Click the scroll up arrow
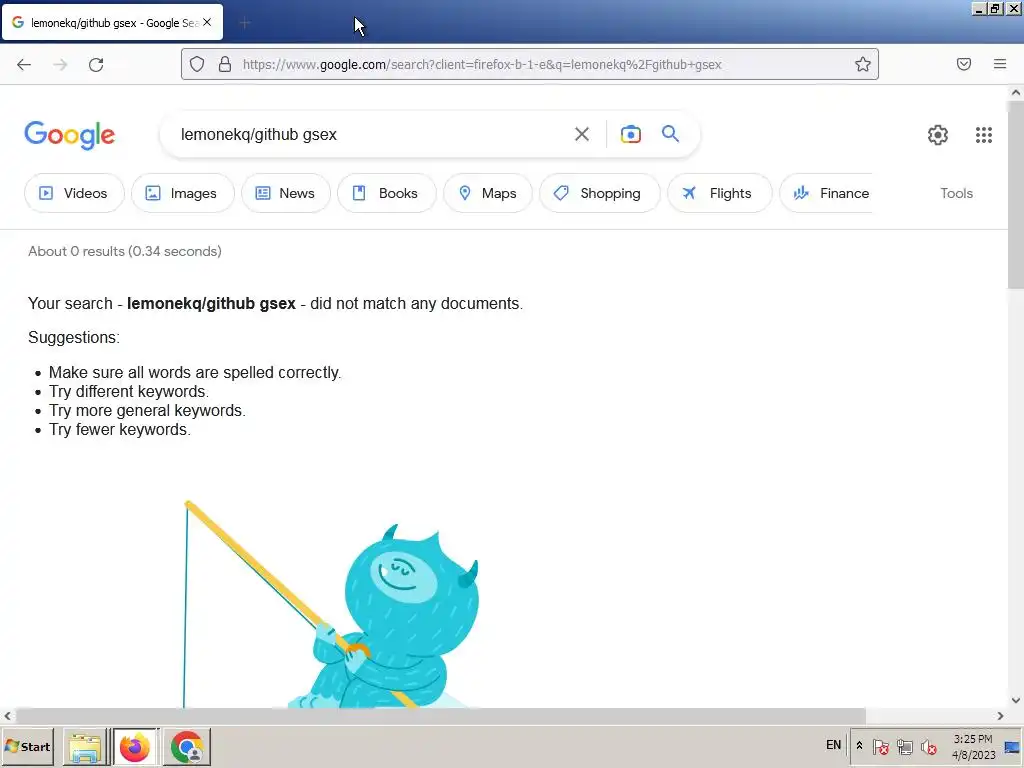Screen dimensions: 1024x768 point(1016,93)
